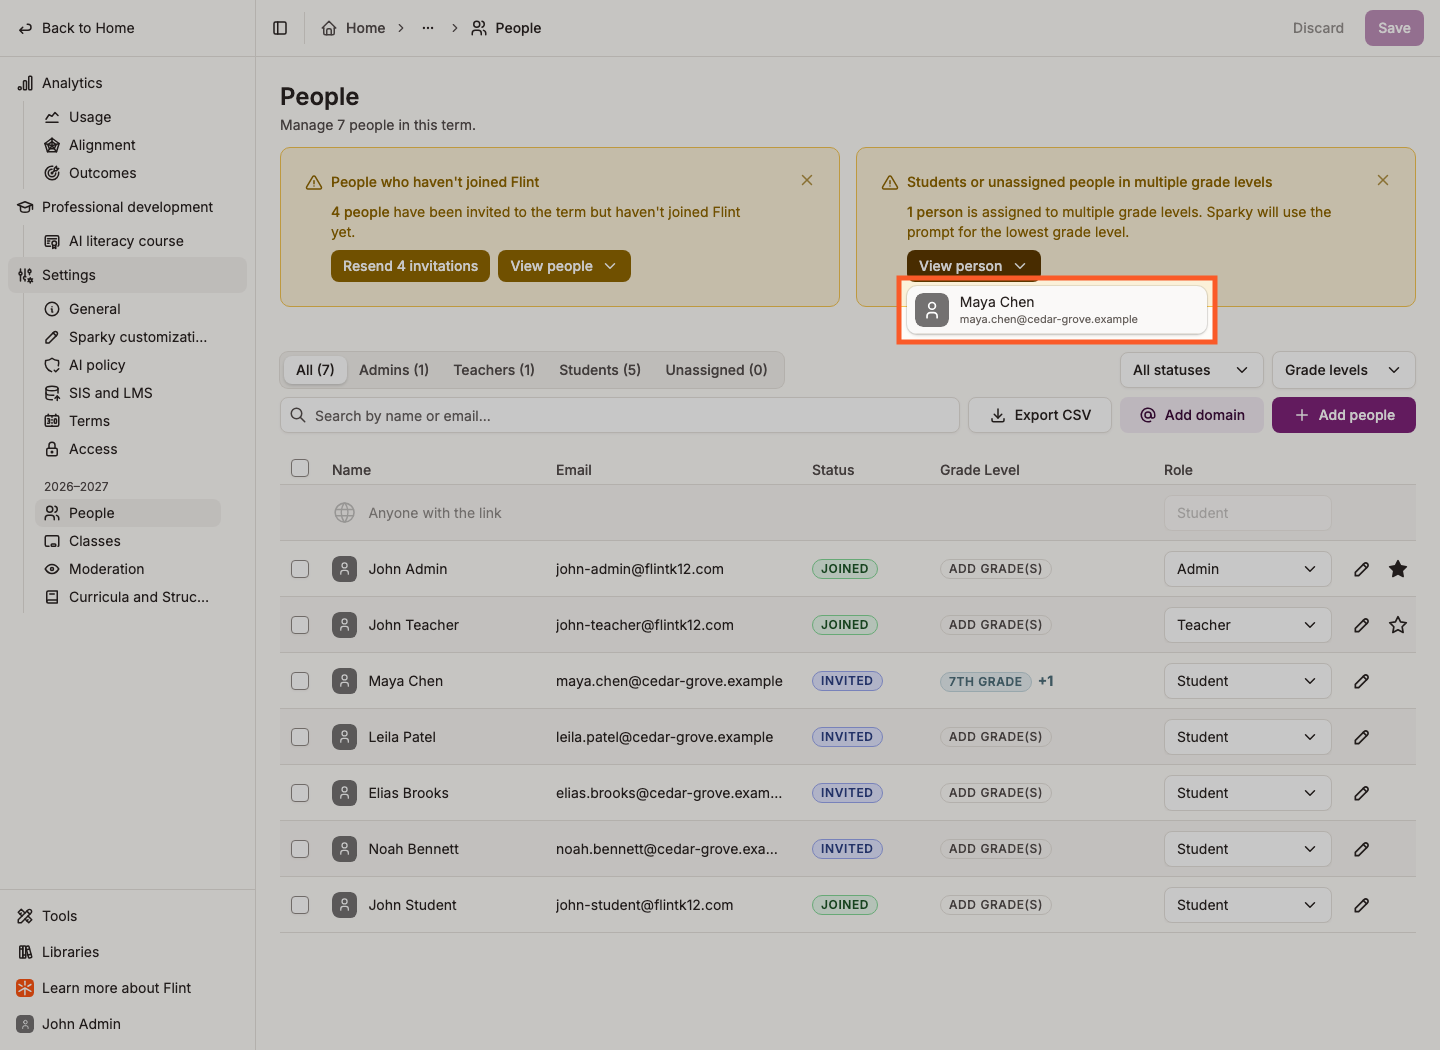Click the Export CSV button
1440x1050 pixels.
tap(1040, 415)
